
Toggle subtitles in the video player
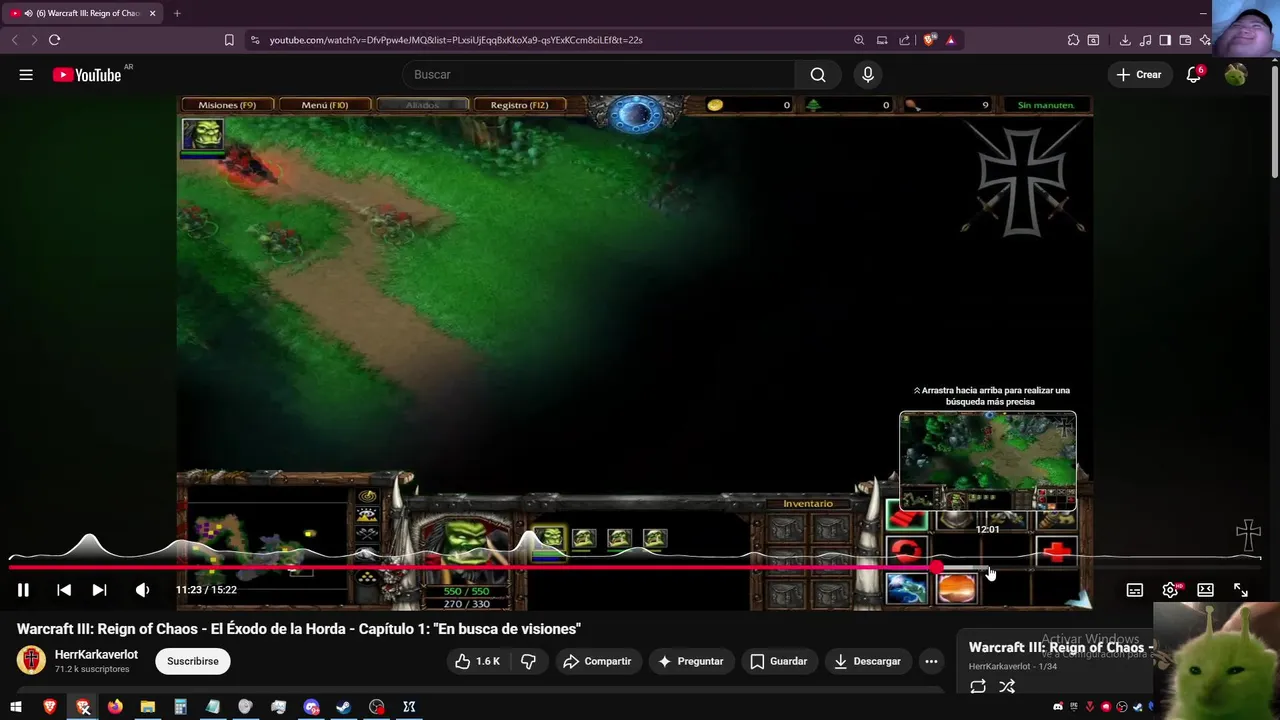point(1135,590)
